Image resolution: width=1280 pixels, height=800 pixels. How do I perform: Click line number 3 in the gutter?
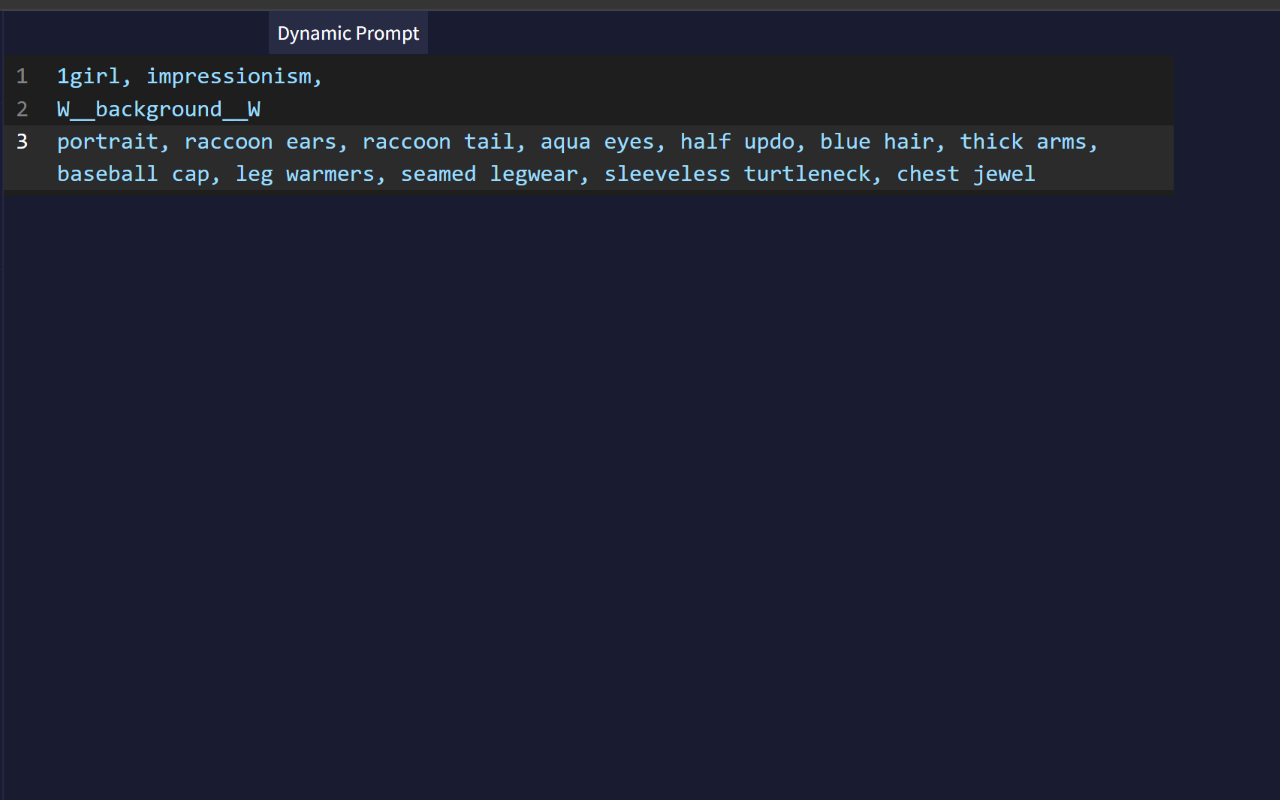click(22, 141)
